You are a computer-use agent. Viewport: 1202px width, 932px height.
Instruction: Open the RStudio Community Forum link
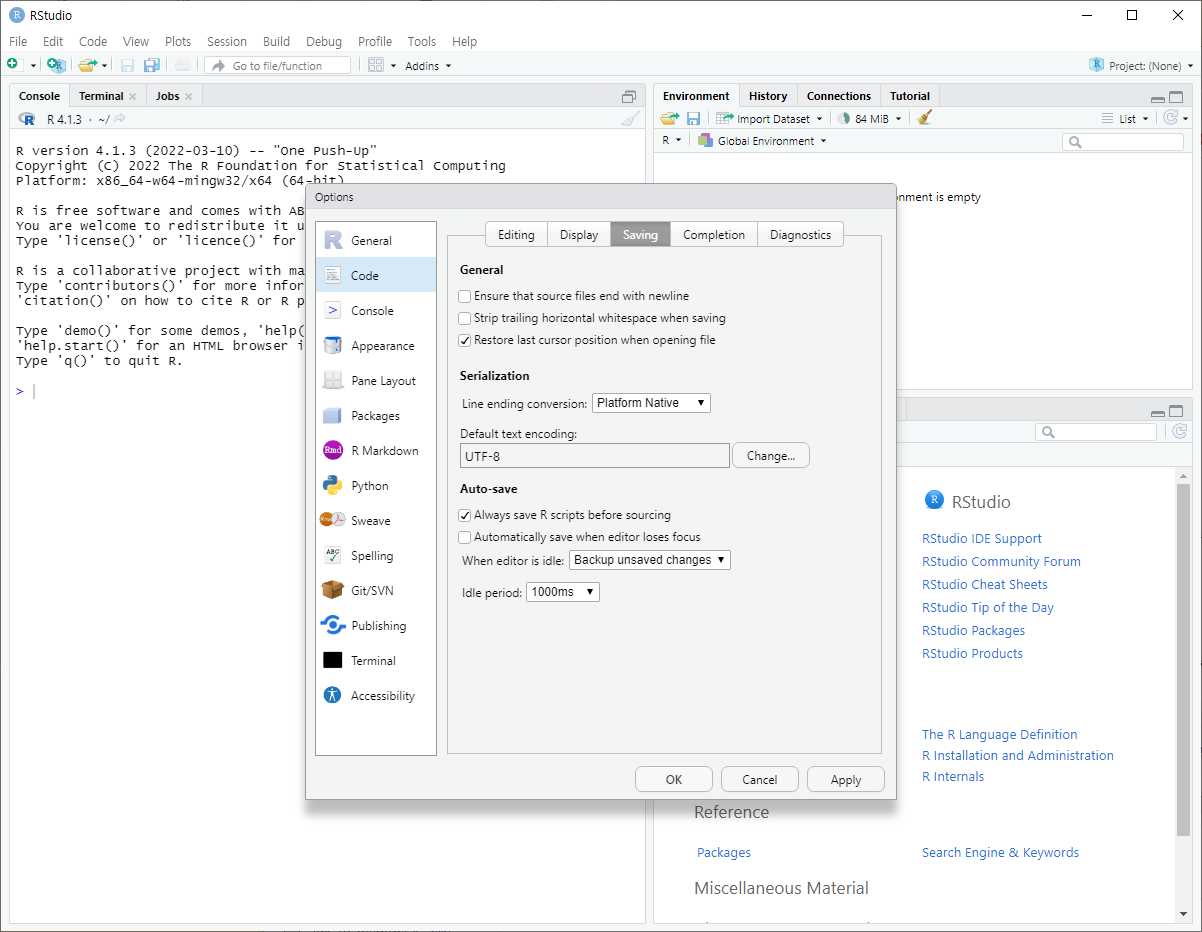click(x=1001, y=562)
